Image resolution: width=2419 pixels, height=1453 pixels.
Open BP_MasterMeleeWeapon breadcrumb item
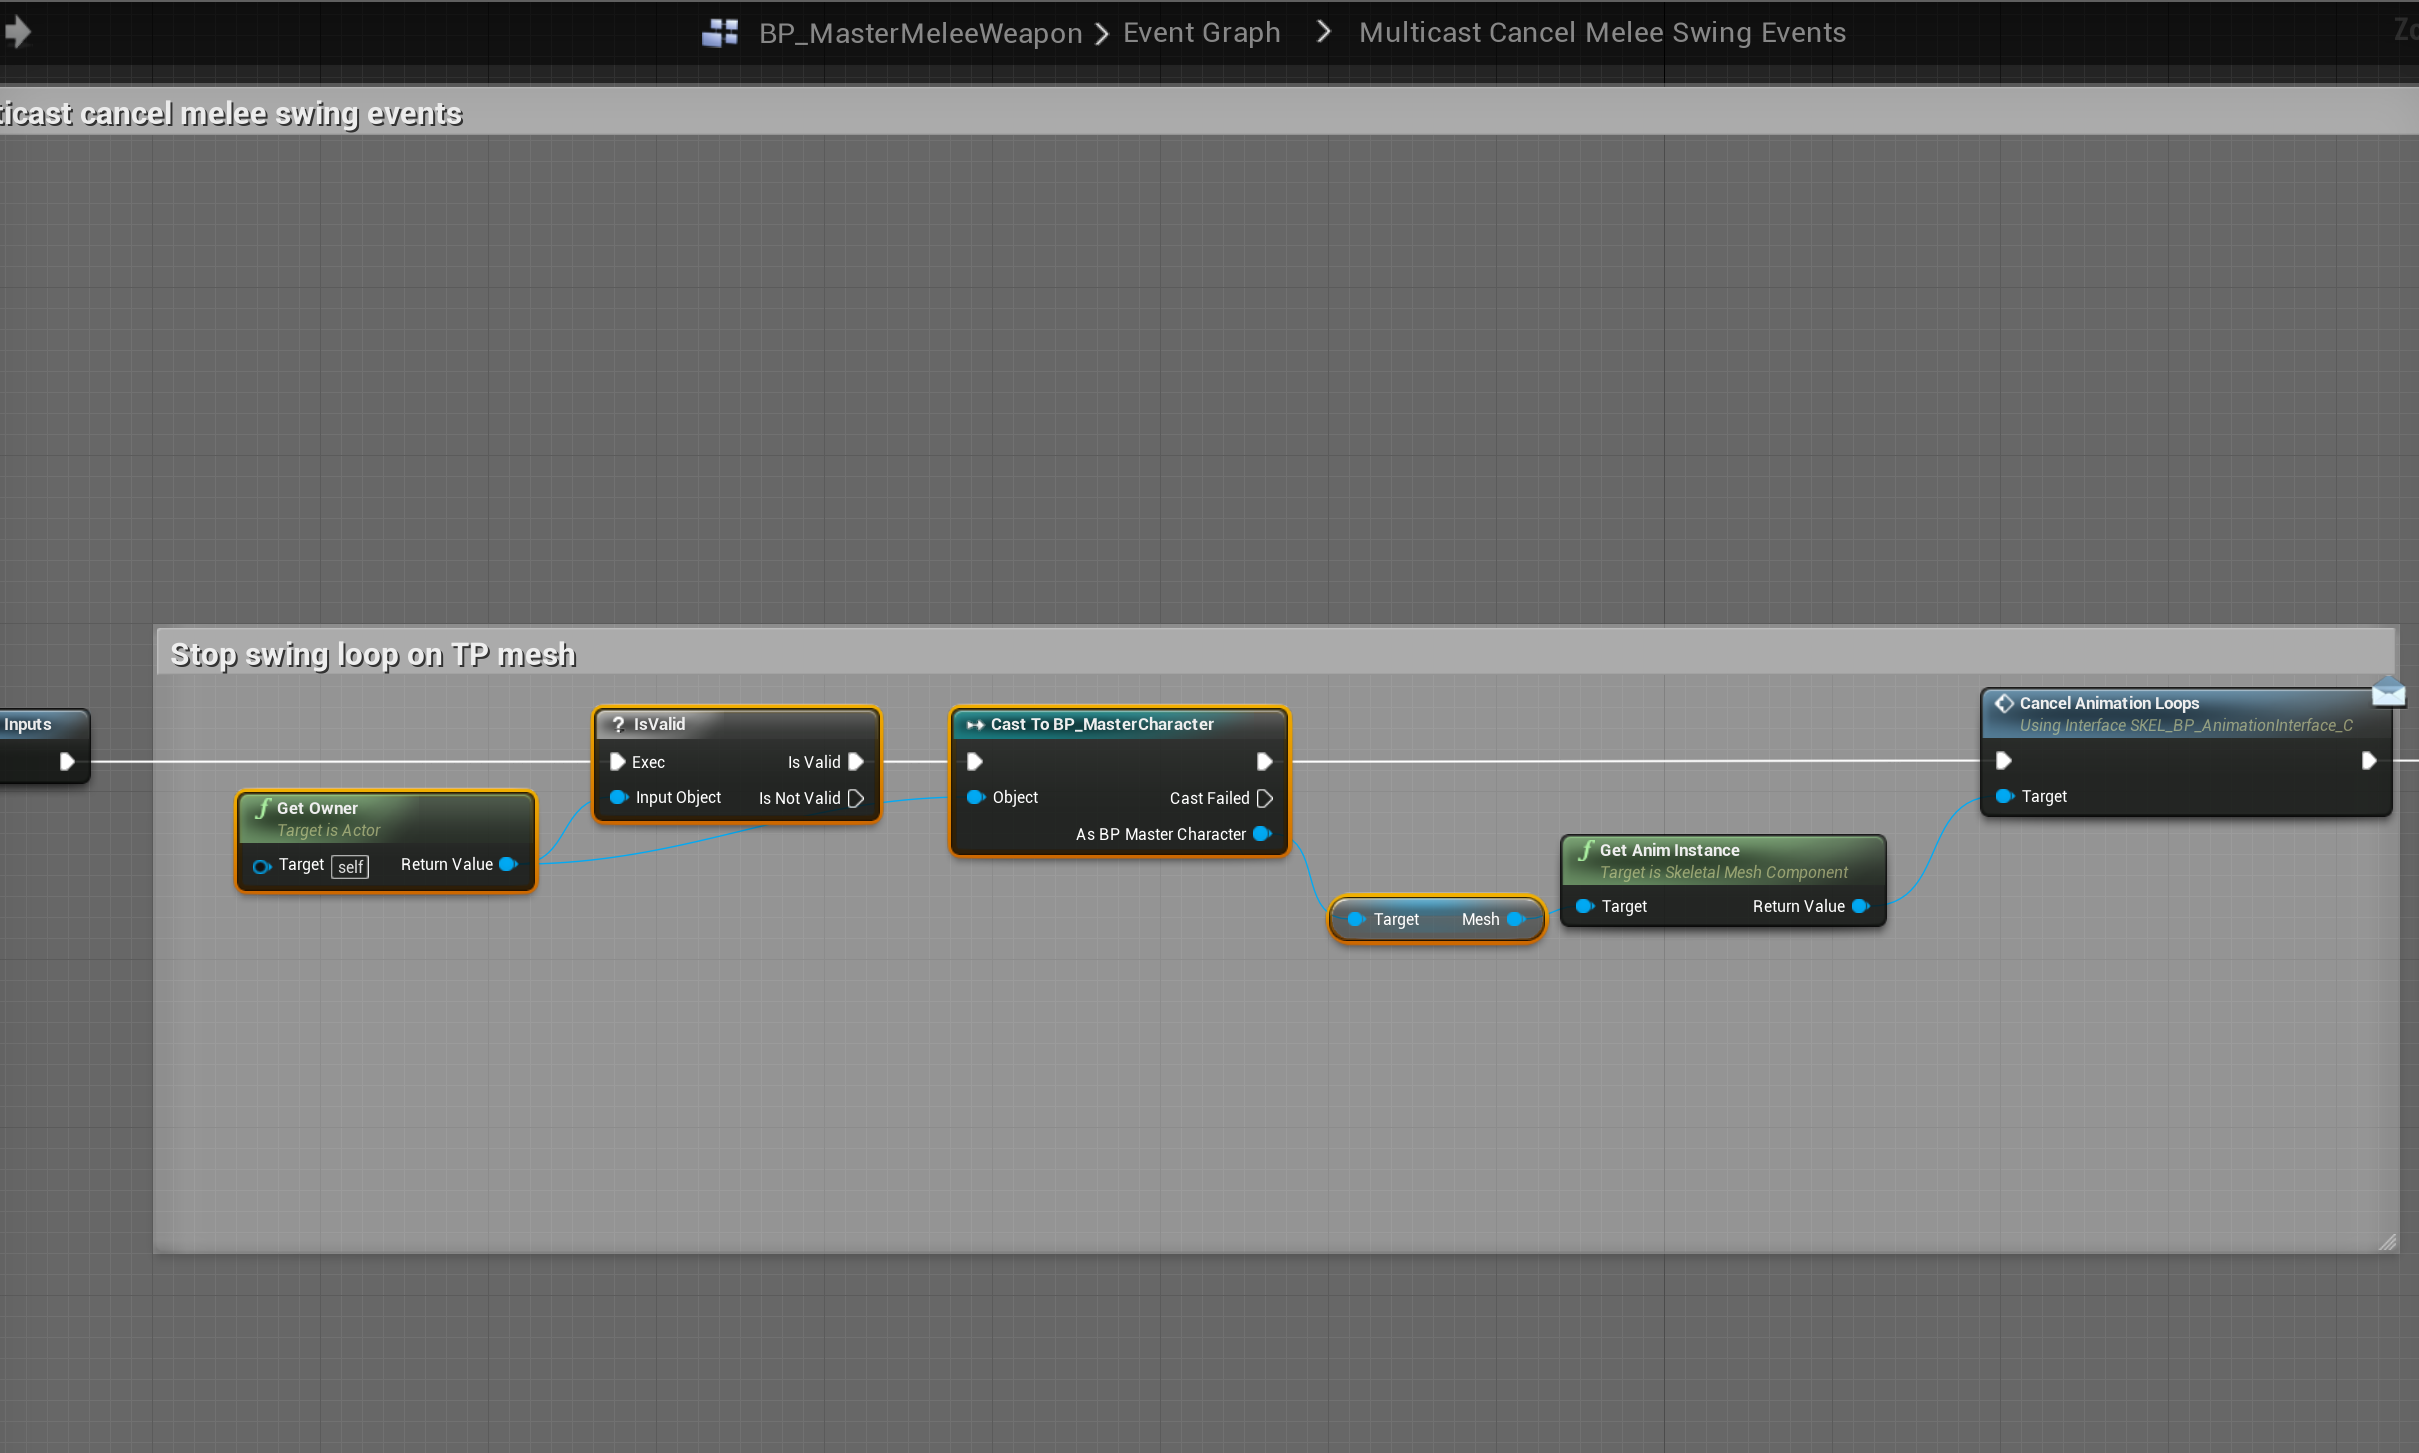(920, 33)
